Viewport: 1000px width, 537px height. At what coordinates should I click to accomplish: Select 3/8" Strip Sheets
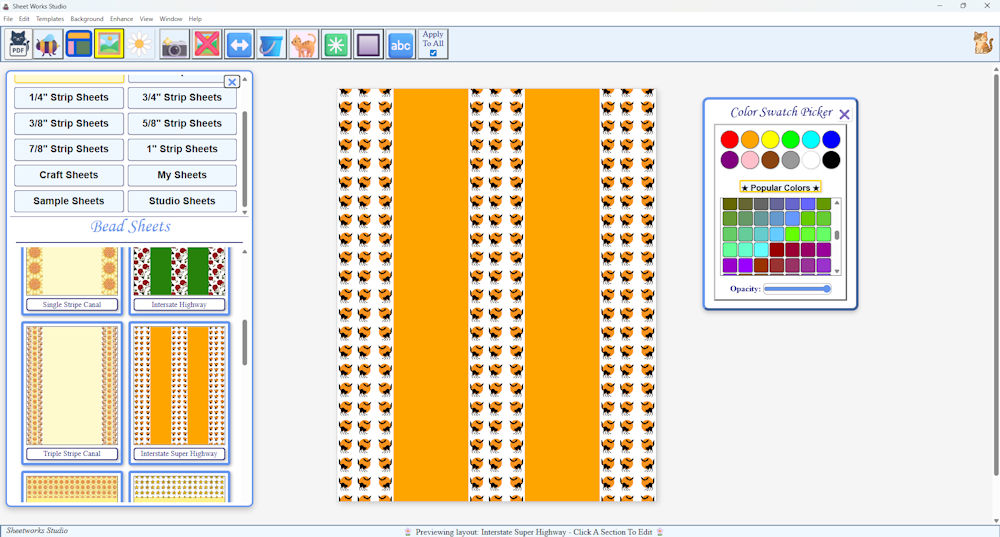click(69, 123)
